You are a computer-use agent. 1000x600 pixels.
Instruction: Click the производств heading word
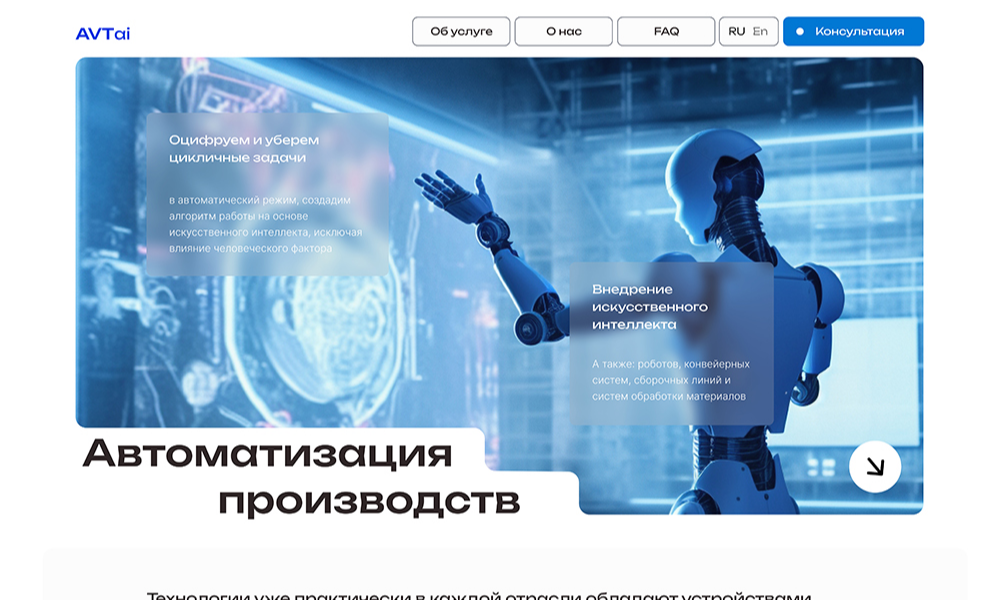tap(369, 500)
